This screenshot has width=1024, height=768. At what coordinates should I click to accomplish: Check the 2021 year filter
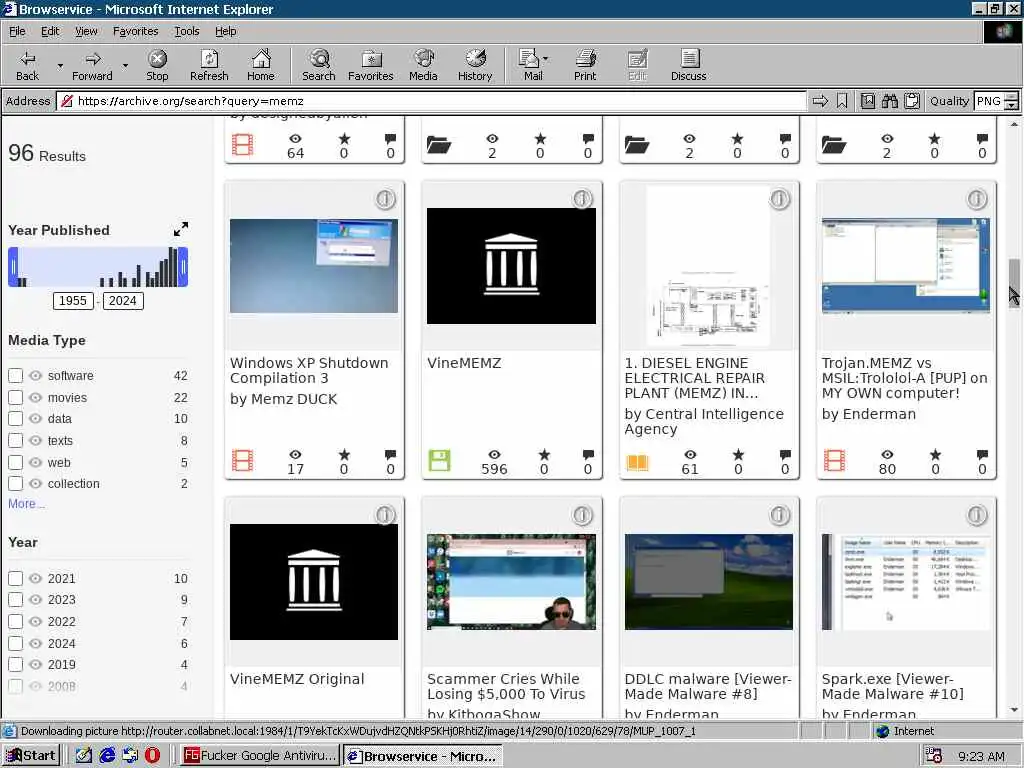16,578
